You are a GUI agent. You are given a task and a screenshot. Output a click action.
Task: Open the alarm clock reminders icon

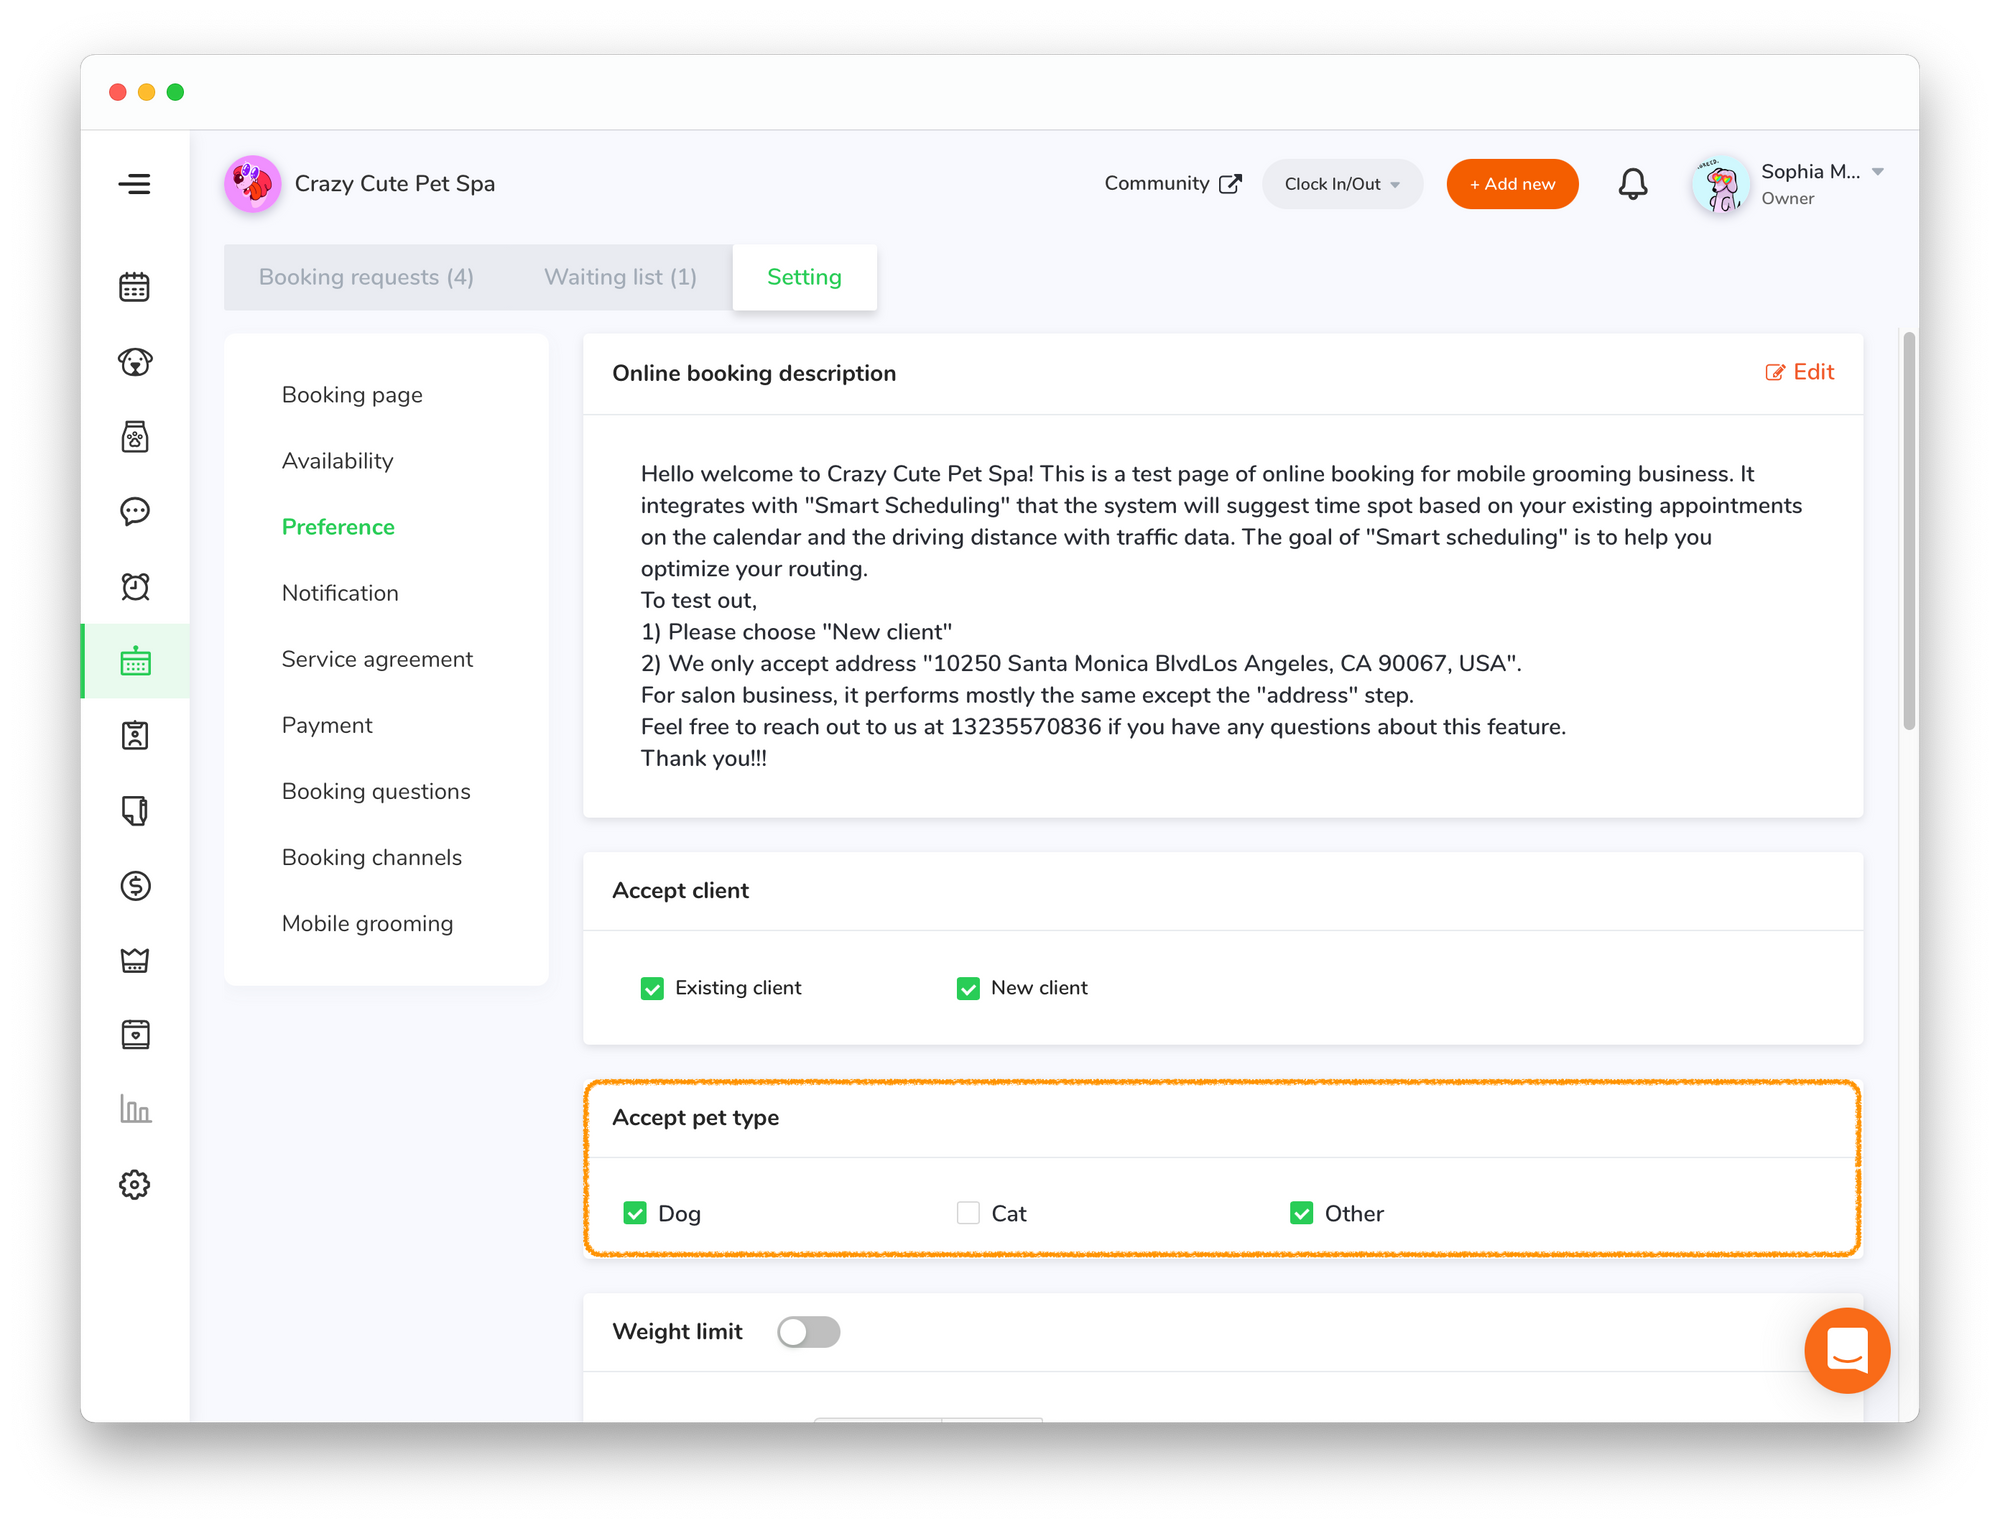click(x=135, y=587)
